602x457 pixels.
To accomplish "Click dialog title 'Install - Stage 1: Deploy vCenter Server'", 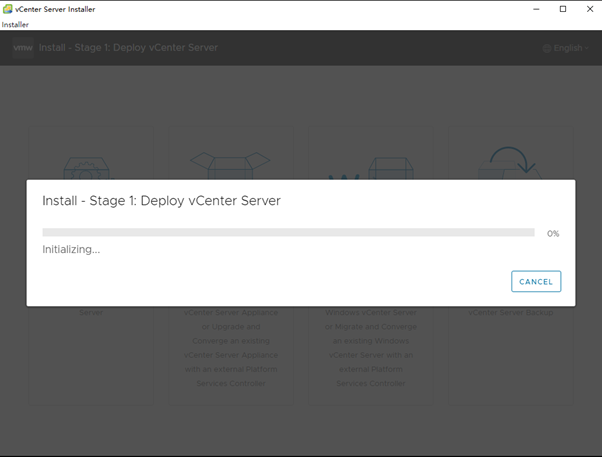I will point(161,201).
